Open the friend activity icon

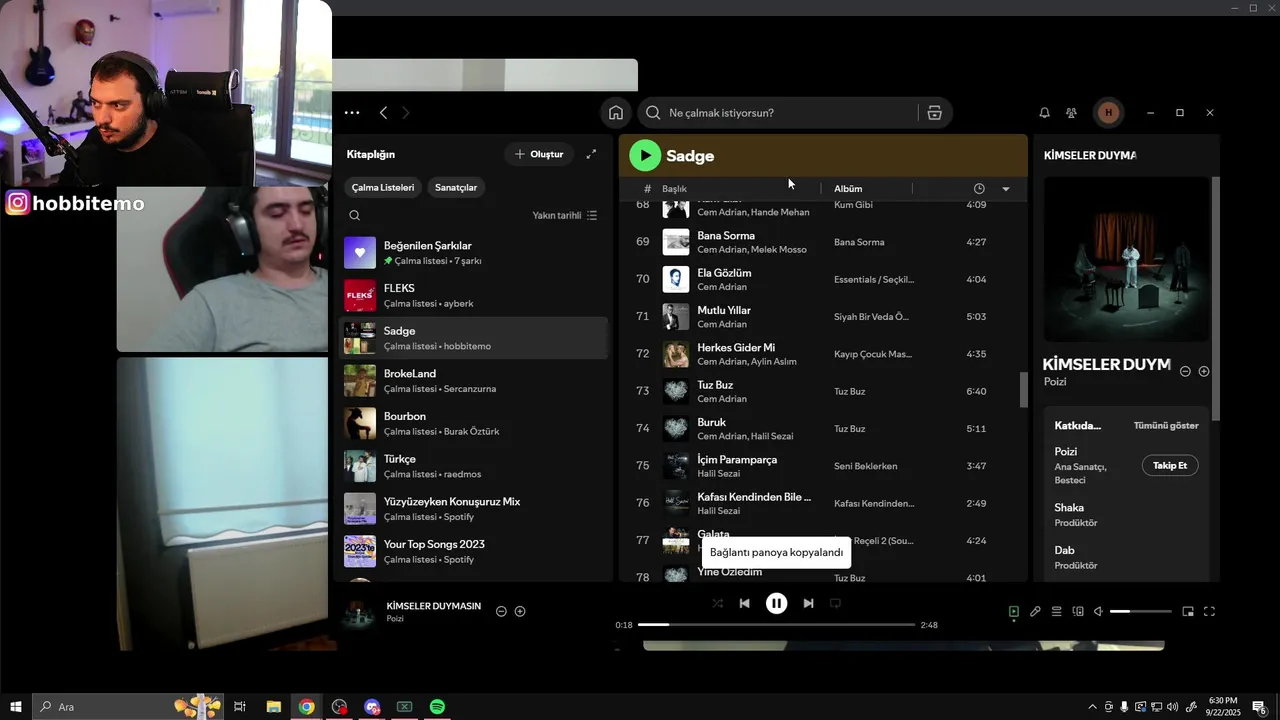click(x=1071, y=113)
